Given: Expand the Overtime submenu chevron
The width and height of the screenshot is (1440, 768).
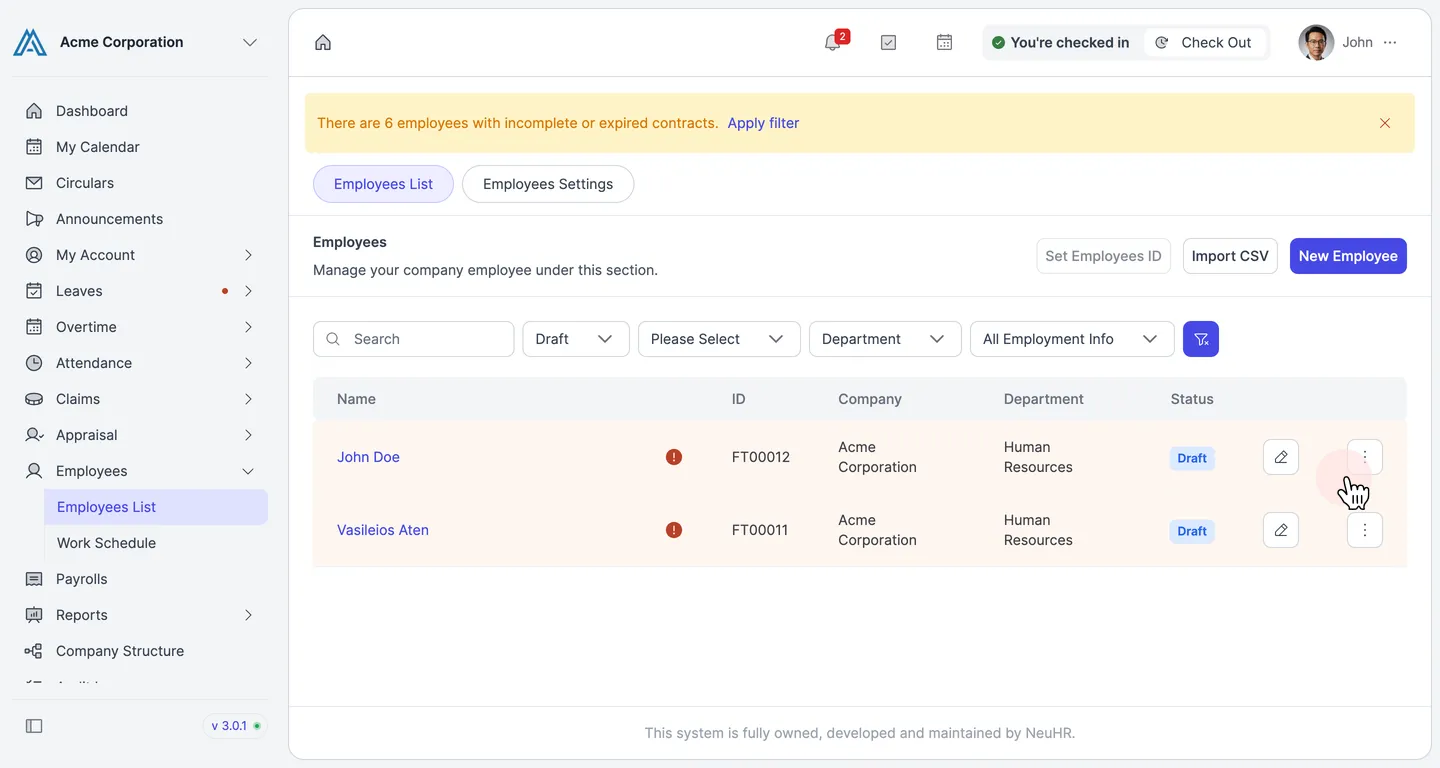Looking at the screenshot, I should tap(248, 327).
